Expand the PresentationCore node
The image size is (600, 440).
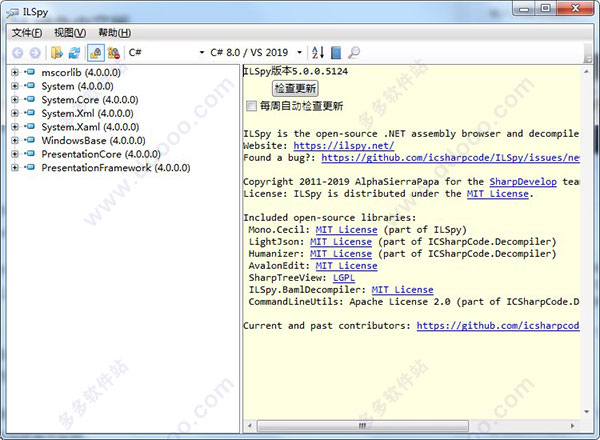tap(15, 154)
